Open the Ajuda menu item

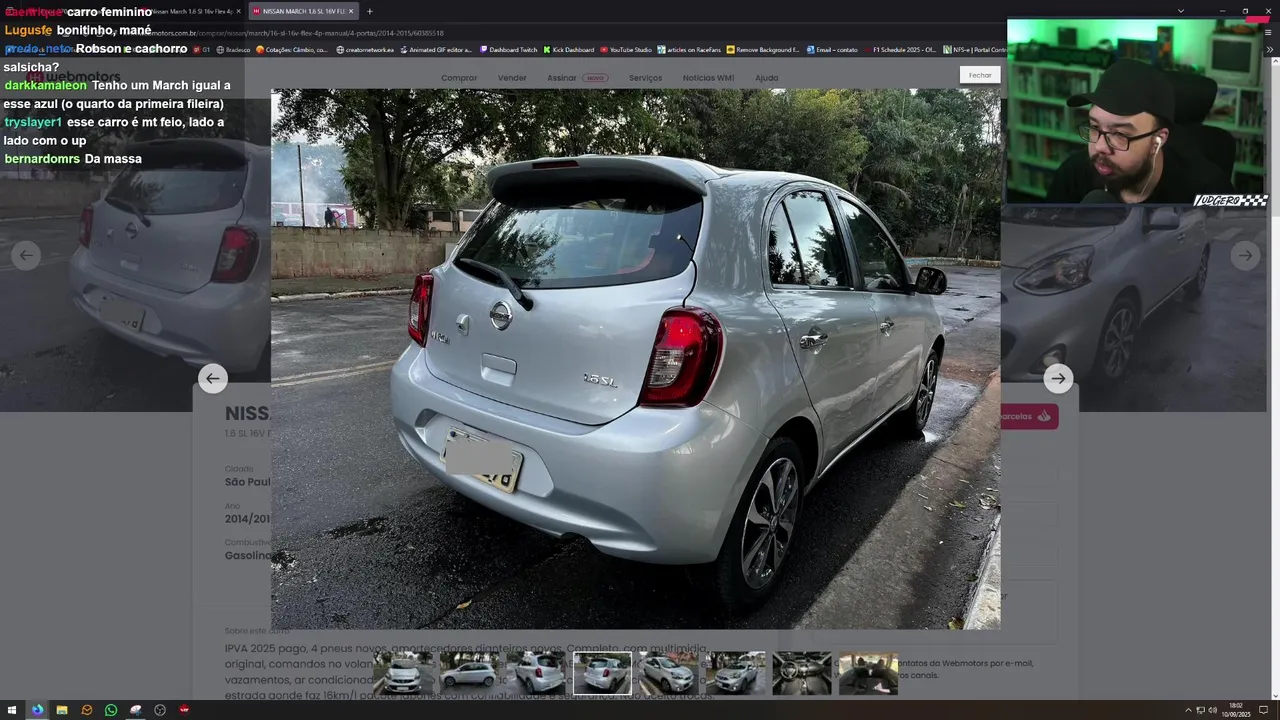[x=766, y=78]
